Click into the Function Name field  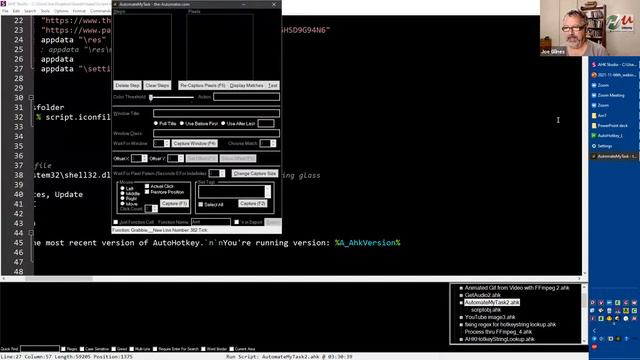tap(211, 222)
